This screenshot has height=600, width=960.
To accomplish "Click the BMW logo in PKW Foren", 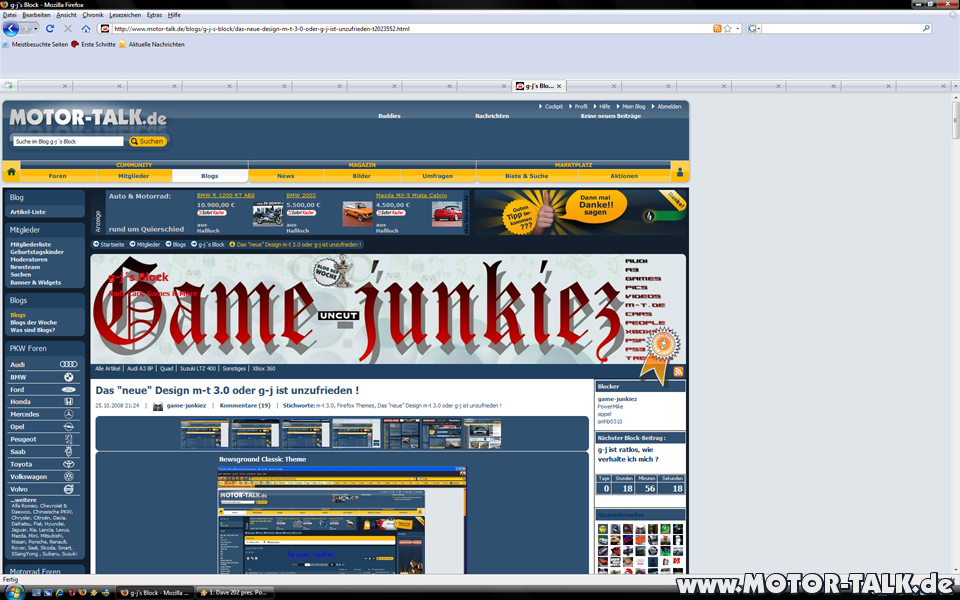I will click(69, 377).
